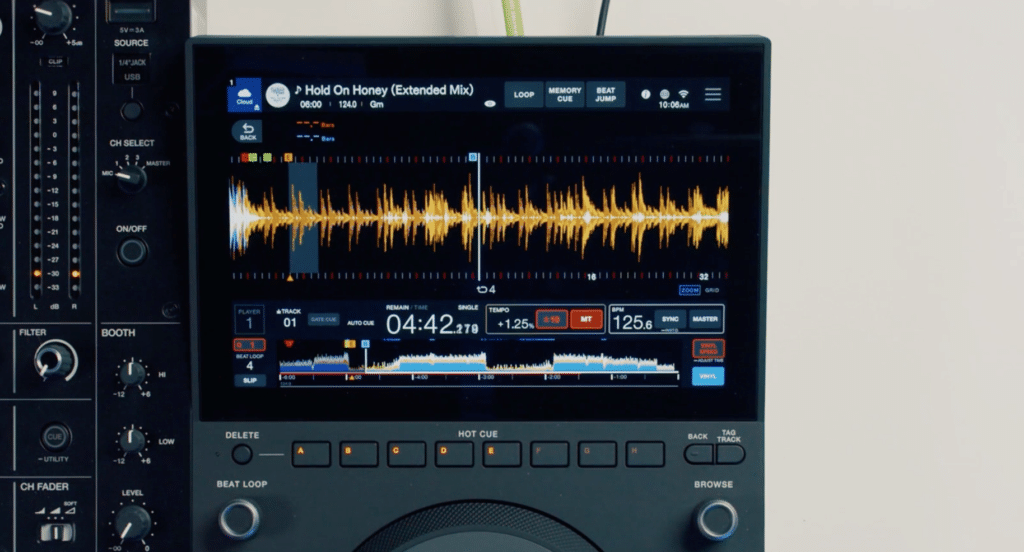Push the mixer CUE button
The height and width of the screenshot is (552, 1024).
56,436
